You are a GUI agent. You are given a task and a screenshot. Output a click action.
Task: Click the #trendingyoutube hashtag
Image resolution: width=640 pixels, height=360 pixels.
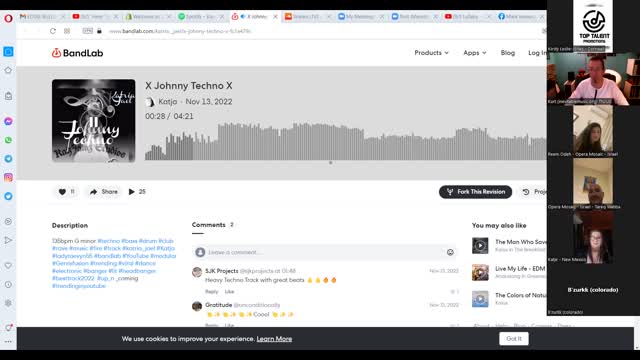click(x=79, y=286)
